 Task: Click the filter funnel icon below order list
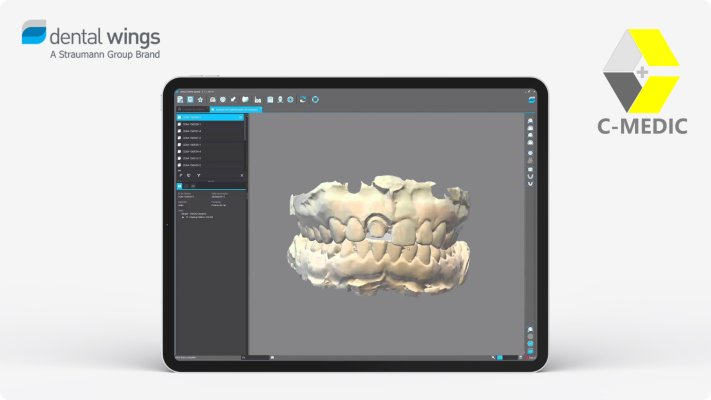(198, 175)
